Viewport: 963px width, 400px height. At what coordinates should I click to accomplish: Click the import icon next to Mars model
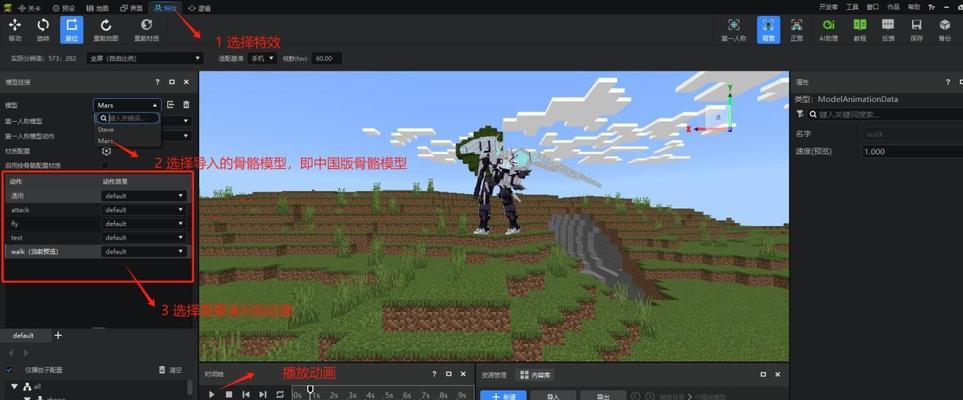pyautogui.click(x=171, y=105)
